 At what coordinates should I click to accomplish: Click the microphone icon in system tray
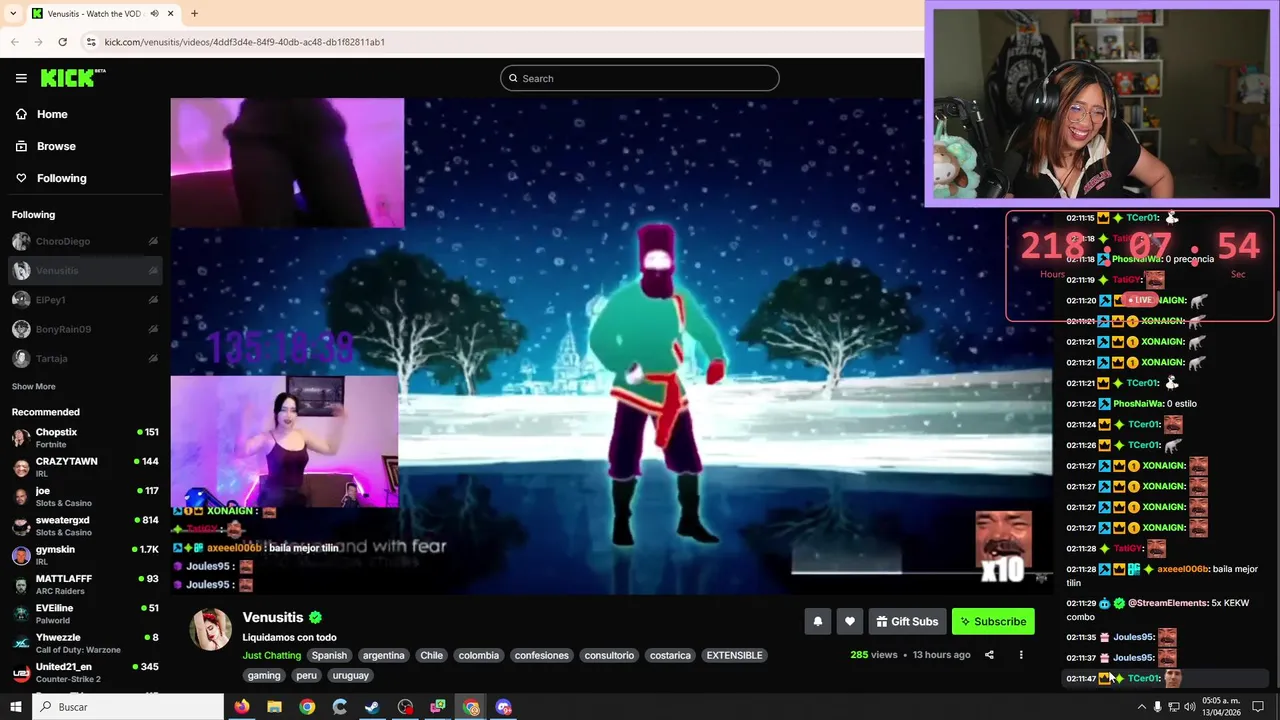[x=1158, y=707]
